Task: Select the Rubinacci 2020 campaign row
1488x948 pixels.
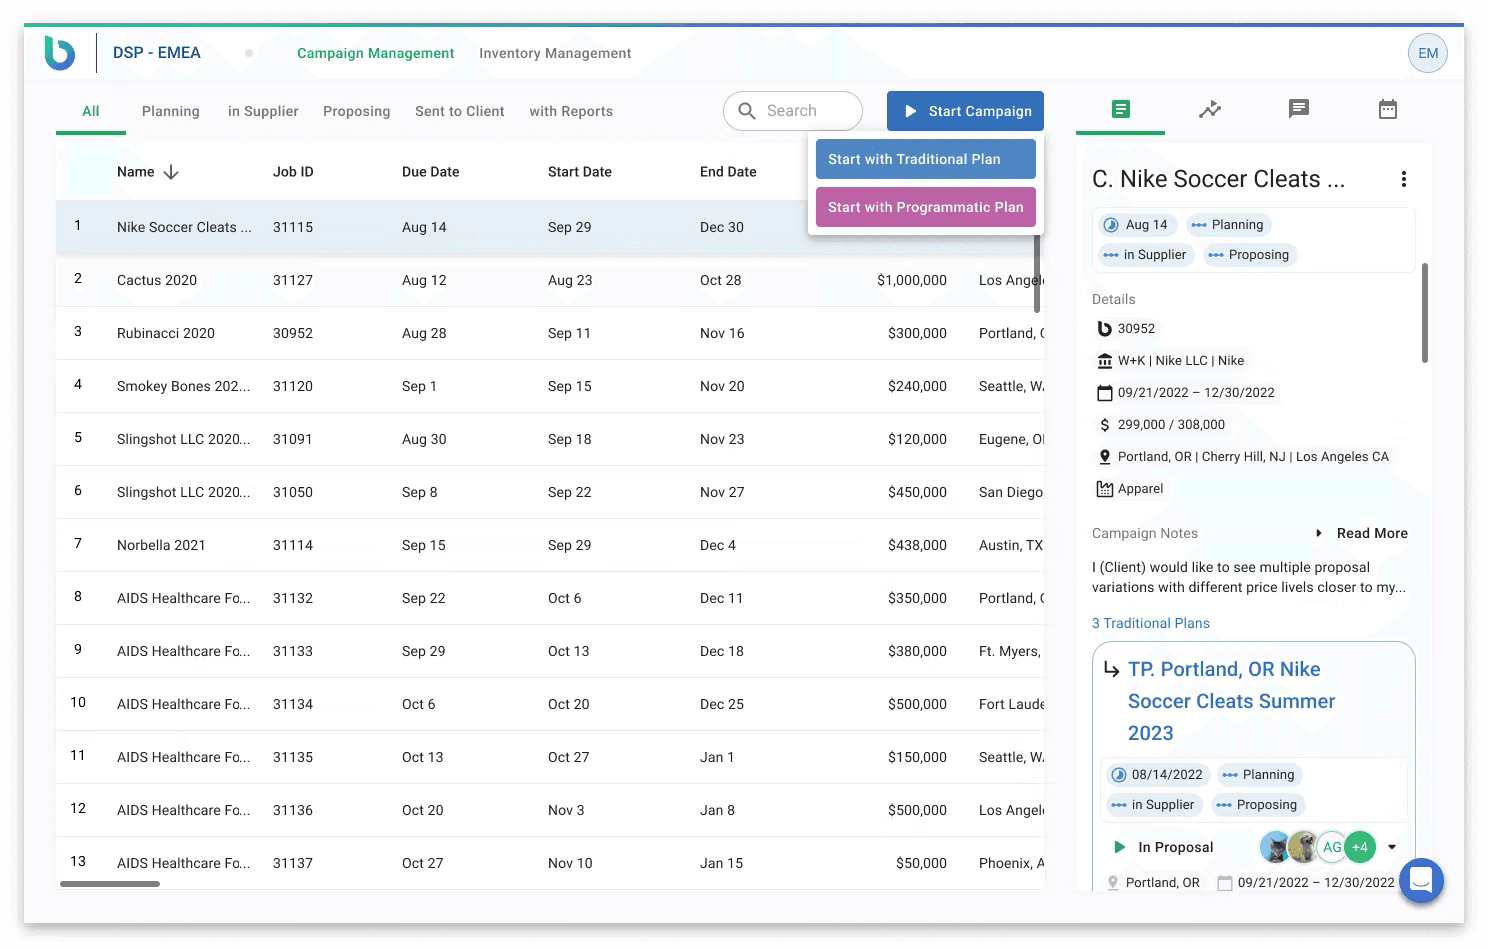Action: click(550, 333)
